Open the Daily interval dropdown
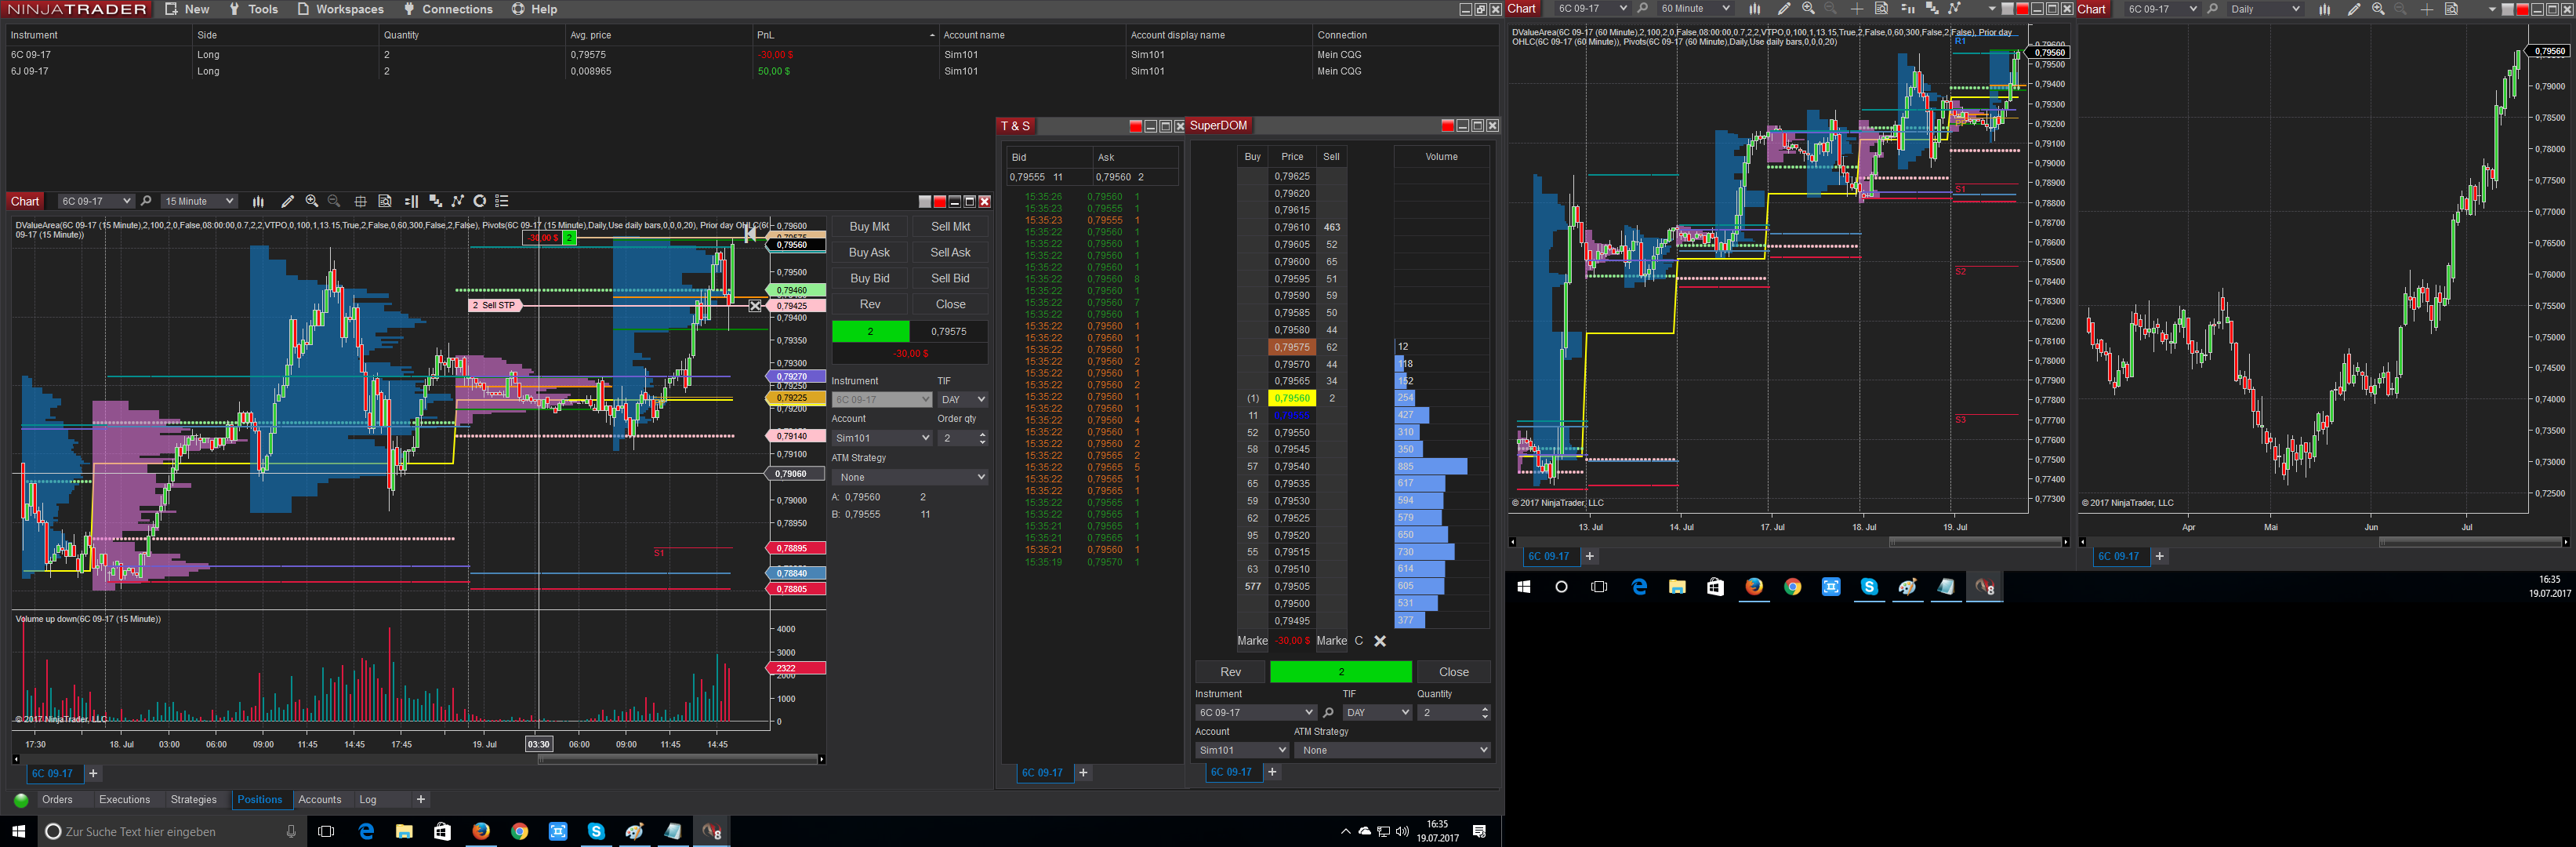2576x847 pixels. tap(2265, 9)
